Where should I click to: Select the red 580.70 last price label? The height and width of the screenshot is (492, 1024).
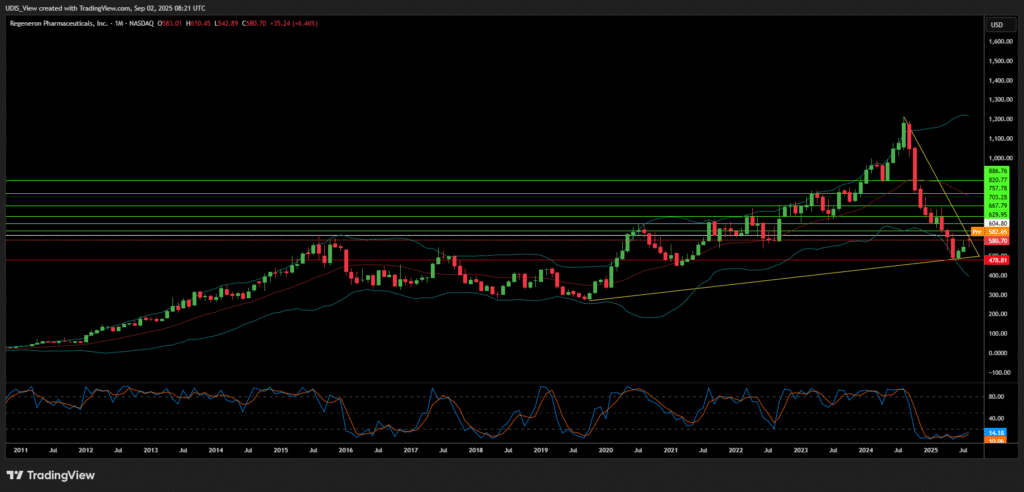(x=996, y=241)
